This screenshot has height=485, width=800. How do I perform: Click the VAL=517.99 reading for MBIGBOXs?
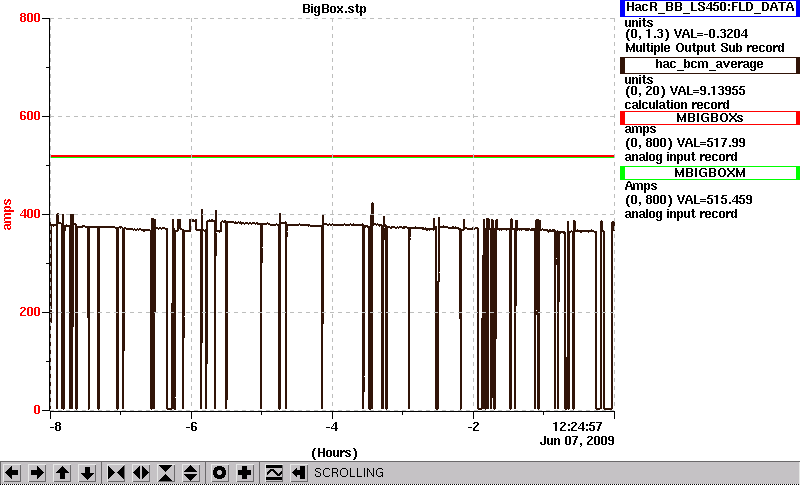coord(710,143)
